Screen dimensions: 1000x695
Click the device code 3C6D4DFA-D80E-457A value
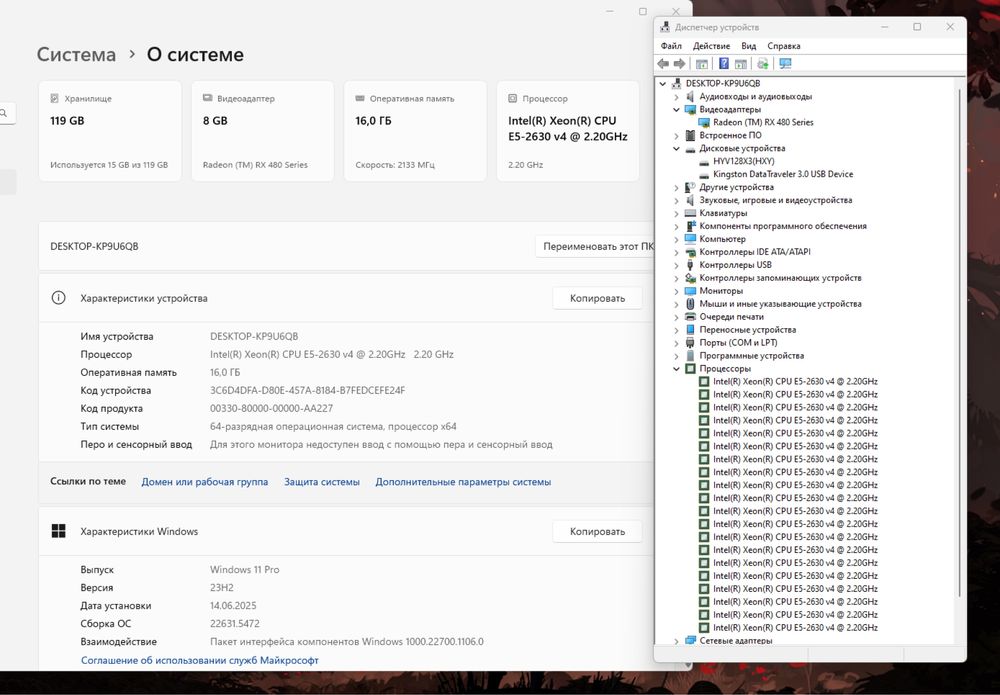307,390
